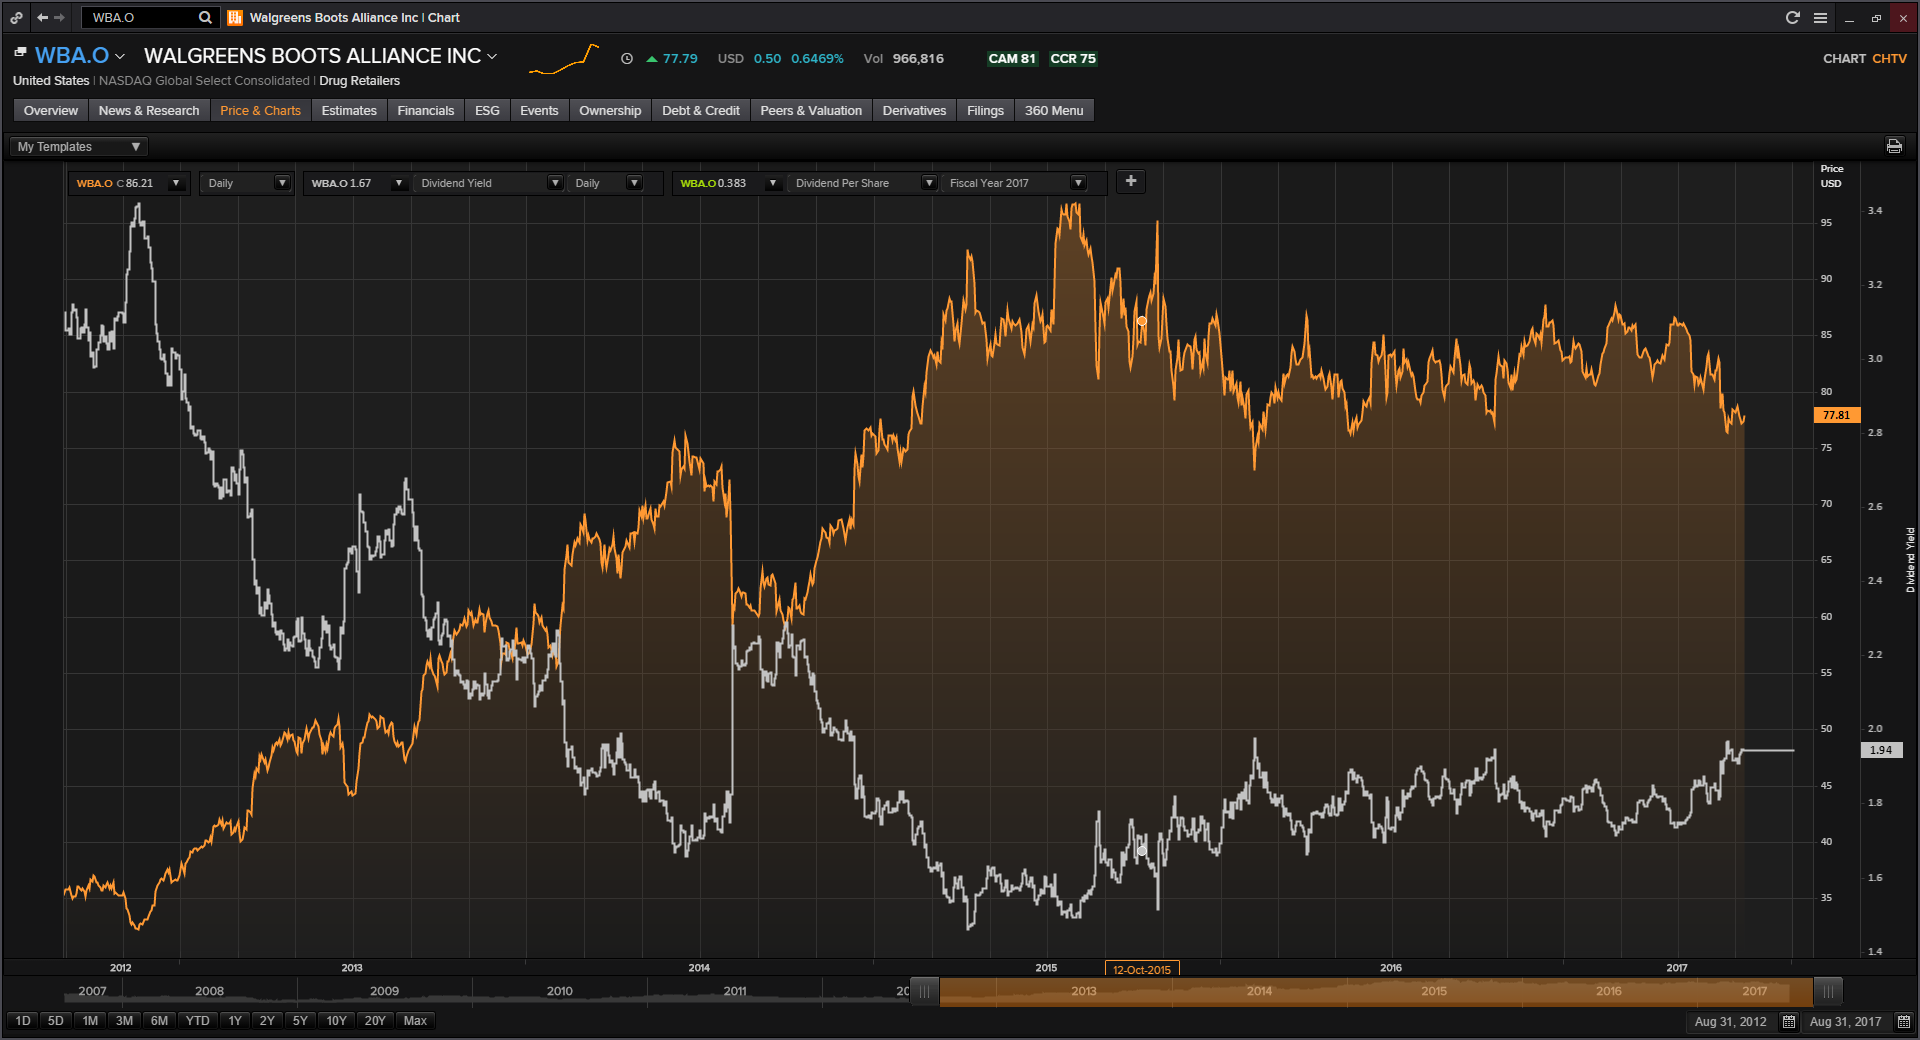Open the Debt & Credit tab
The height and width of the screenshot is (1040, 1920).
[x=701, y=110]
